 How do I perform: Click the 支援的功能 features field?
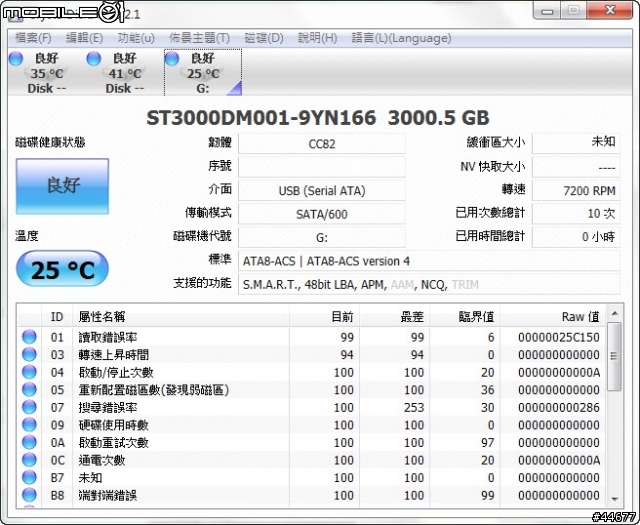429,284
